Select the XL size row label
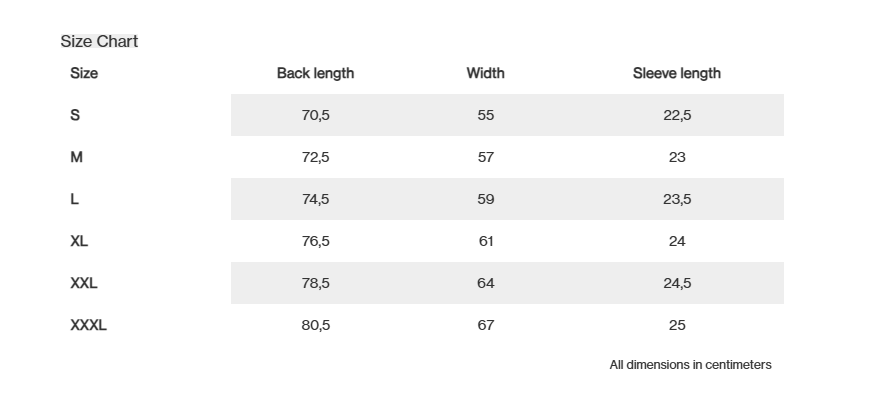Screen dimensions: 878x404 pyautogui.click(x=79, y=241)
